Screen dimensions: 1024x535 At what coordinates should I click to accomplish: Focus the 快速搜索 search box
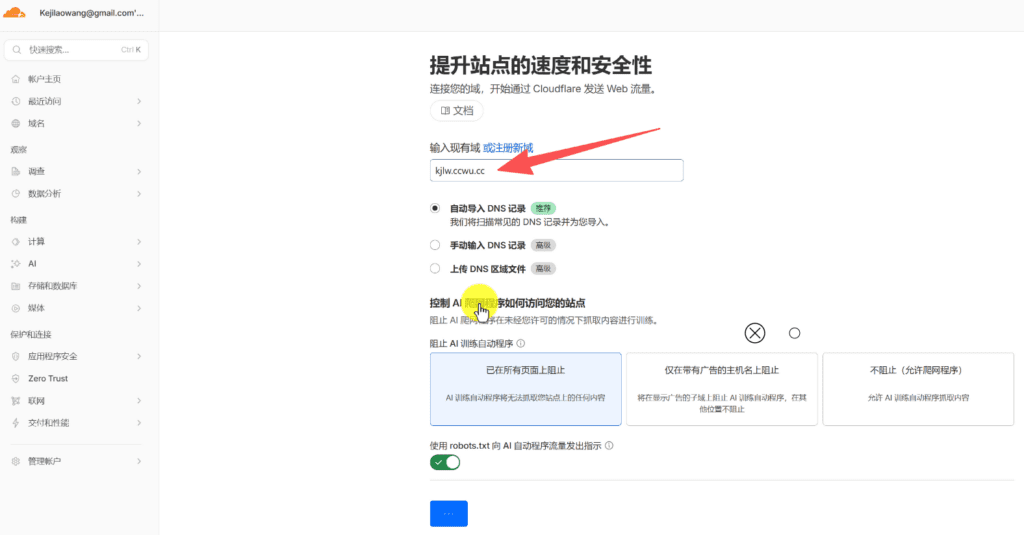(x=76, y=50)
